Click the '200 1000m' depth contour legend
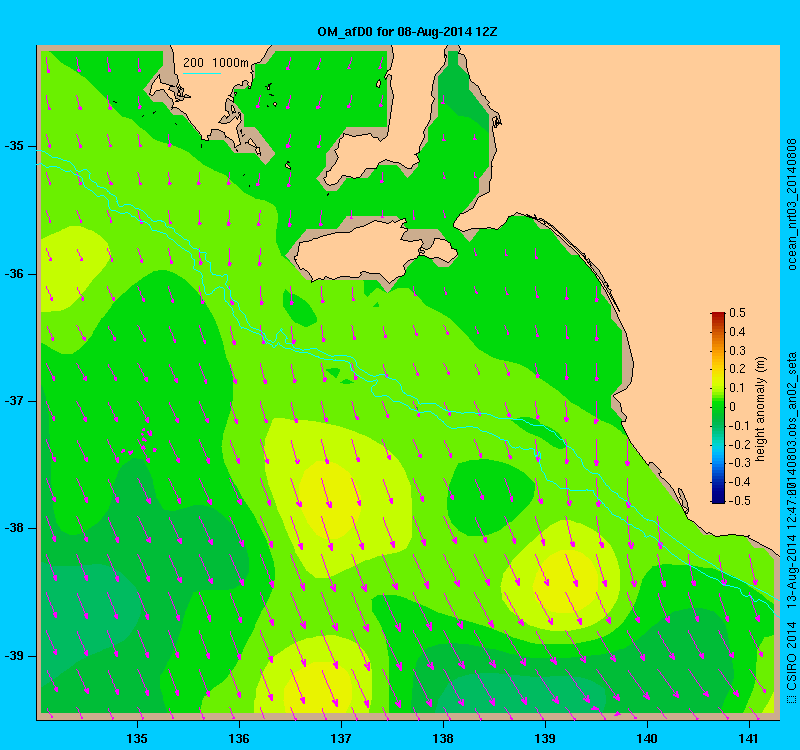 pyautogui.click(x=216, y=63)
